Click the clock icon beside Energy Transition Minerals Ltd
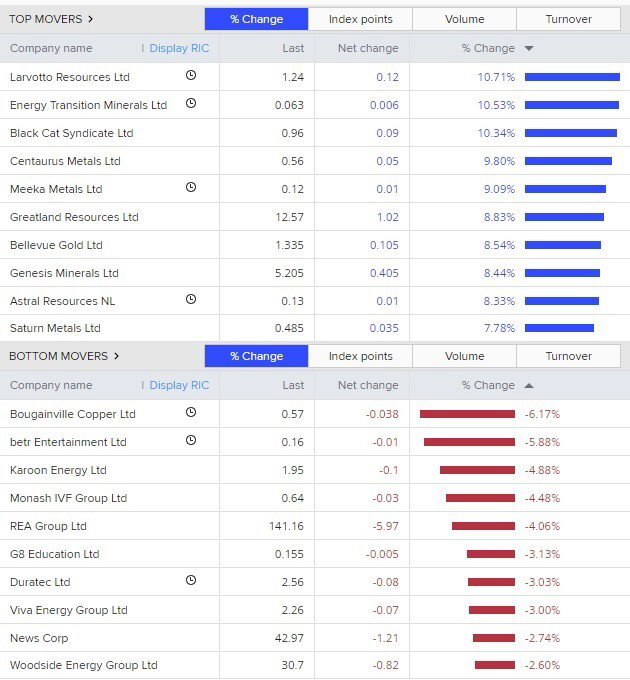 pos(191,103)
